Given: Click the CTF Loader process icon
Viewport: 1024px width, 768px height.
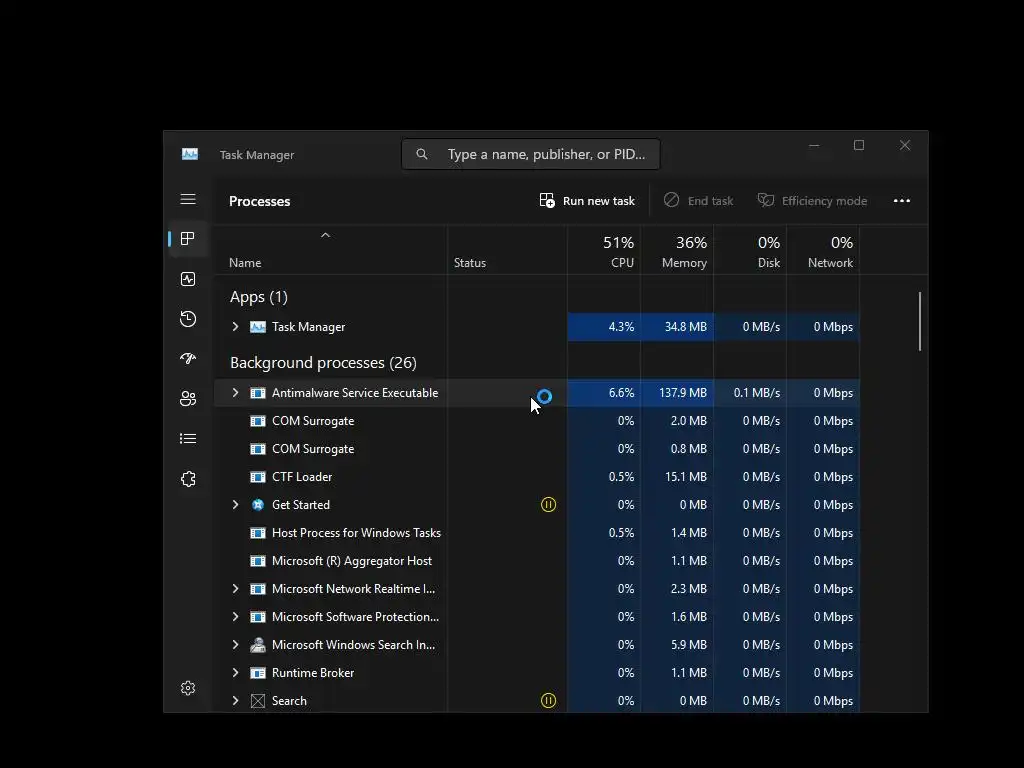Looking at the screenshot, I should (258, 477).
